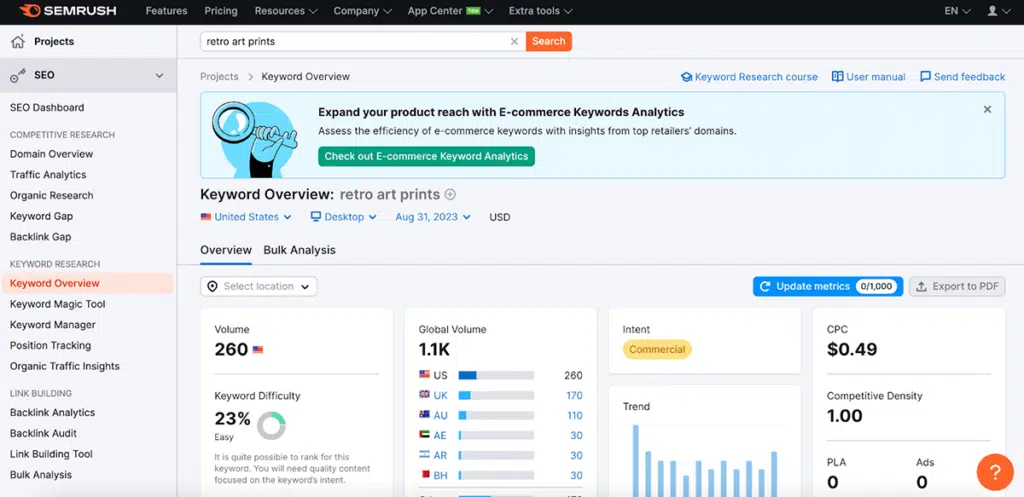Screen dimensions: 1024x497
Task: Click the Keyword Difficulty donut chart
Action: [x=271, y=426]
